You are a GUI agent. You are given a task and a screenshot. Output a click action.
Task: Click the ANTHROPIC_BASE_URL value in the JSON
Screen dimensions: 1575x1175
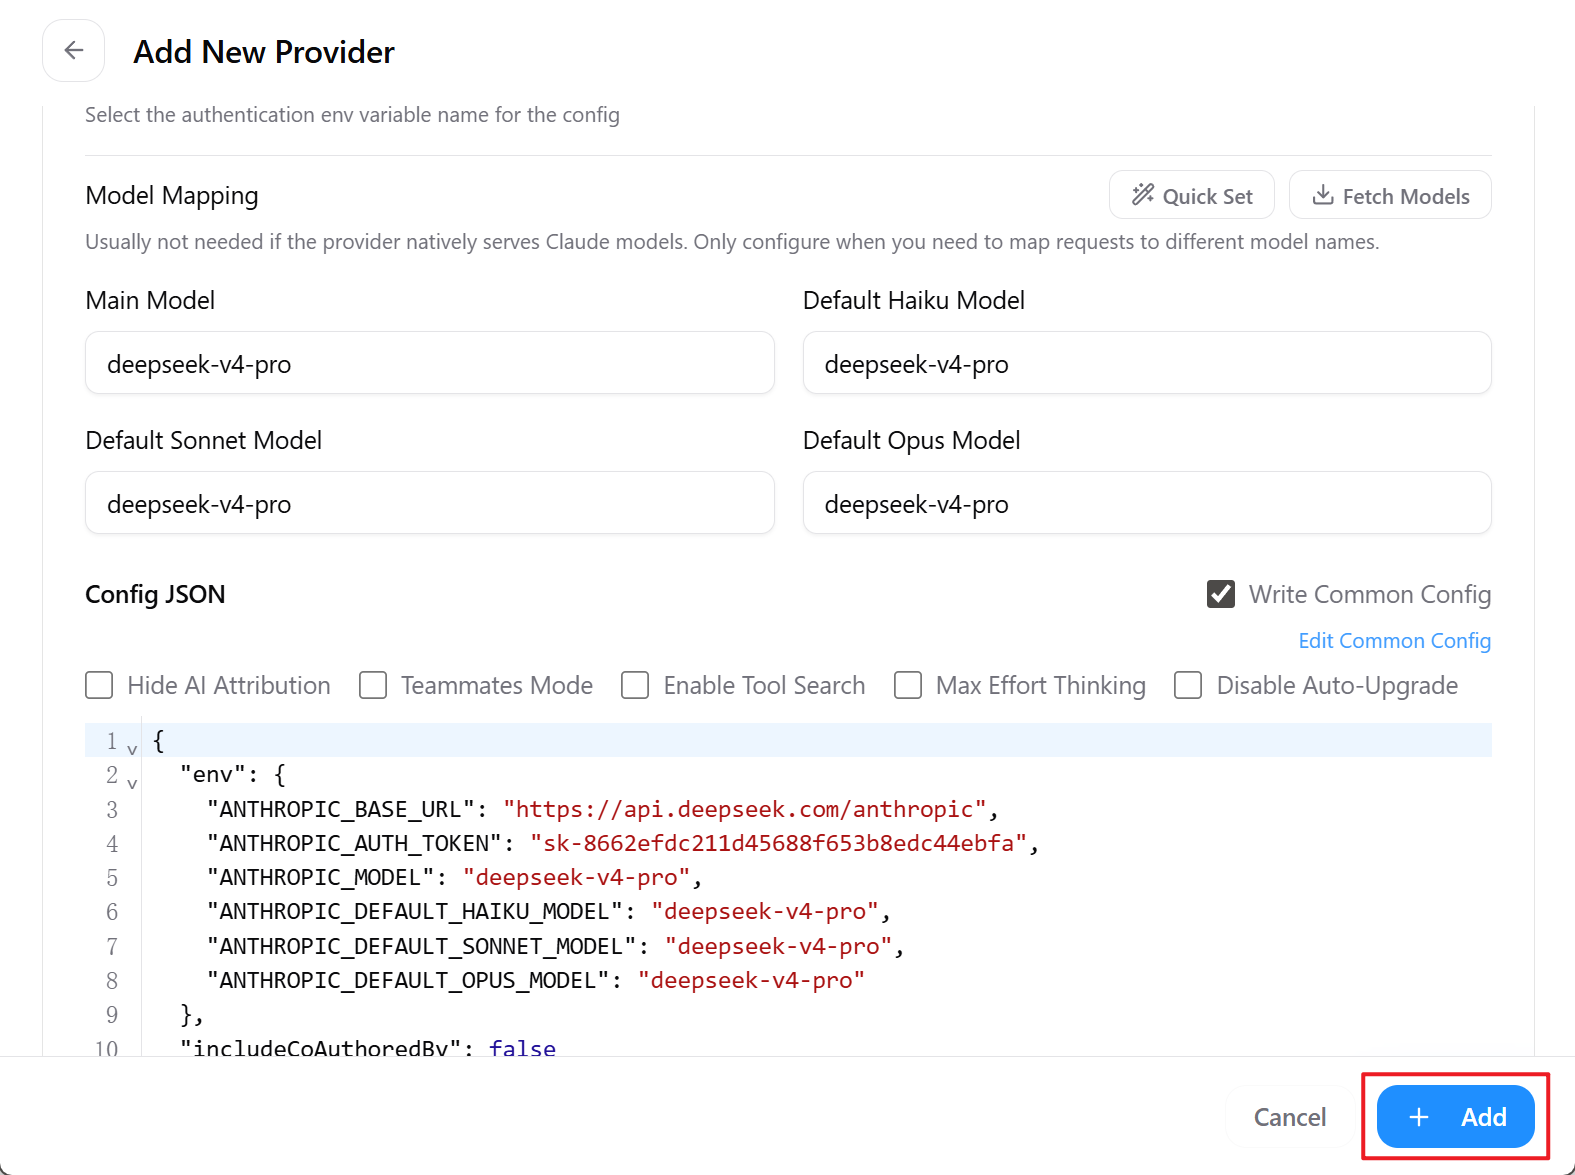coord(745,809)
